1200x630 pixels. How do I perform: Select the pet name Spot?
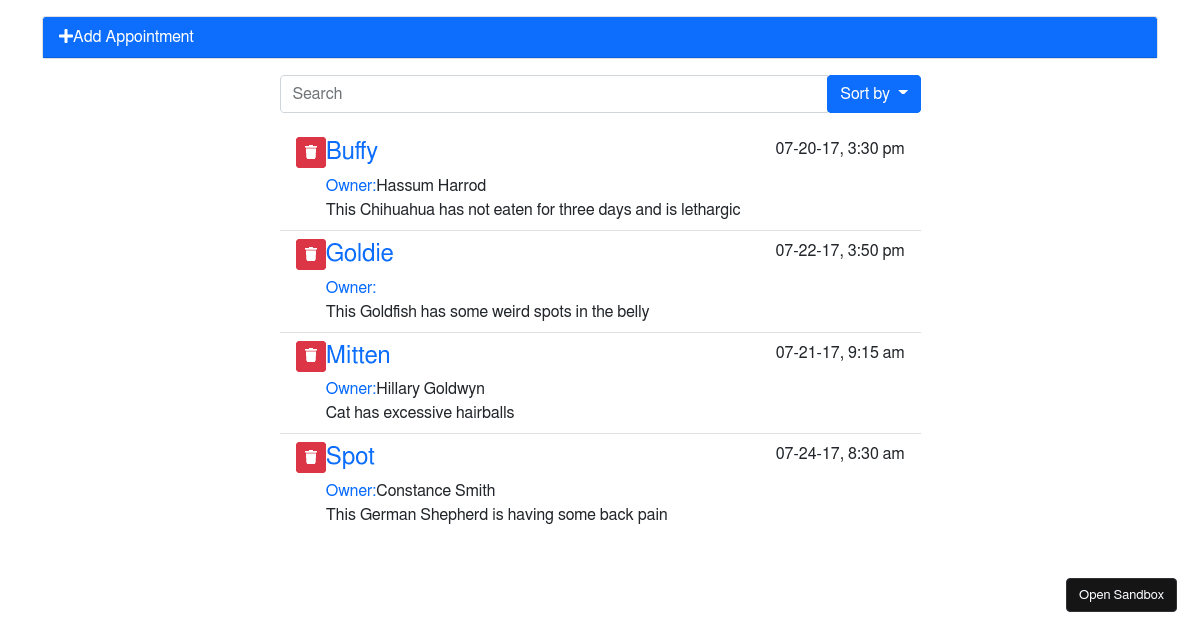[x=350, y=456]
